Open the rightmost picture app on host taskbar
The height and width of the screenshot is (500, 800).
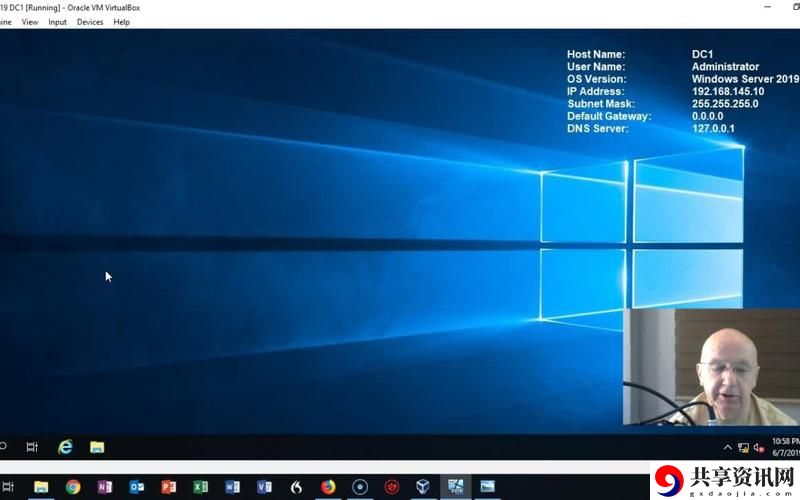pyautogui.click(x=487, y=487)
